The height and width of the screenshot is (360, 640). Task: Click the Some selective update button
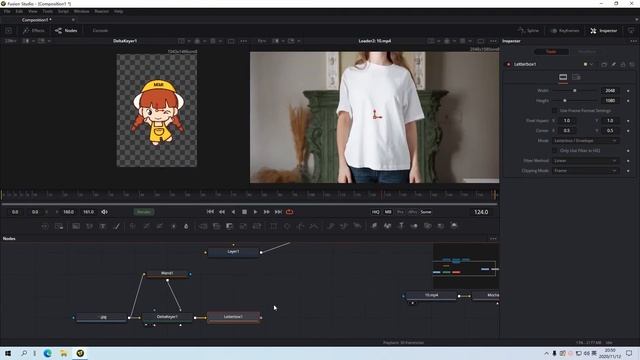tap(426, 212)
